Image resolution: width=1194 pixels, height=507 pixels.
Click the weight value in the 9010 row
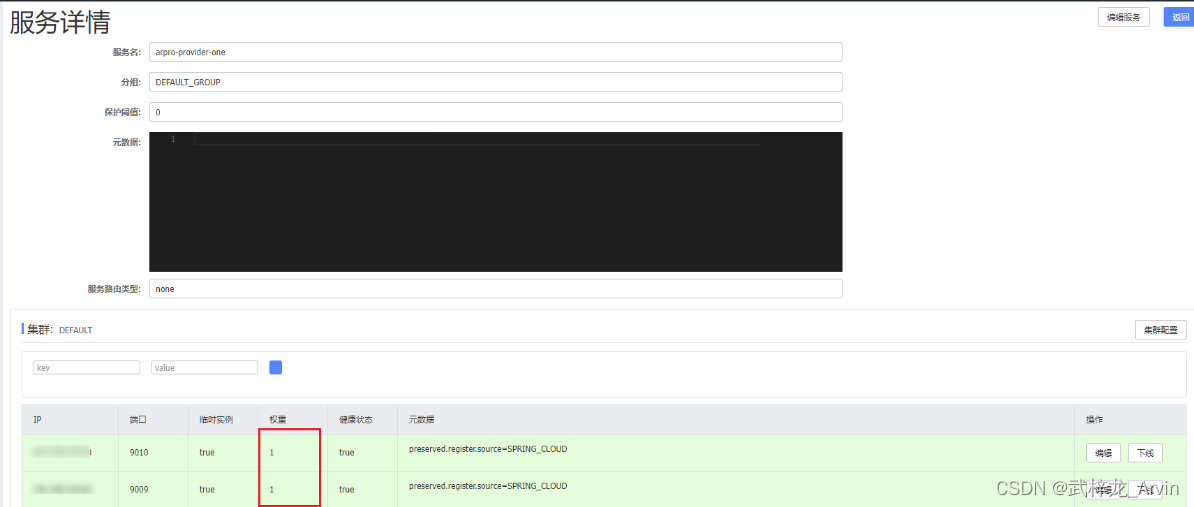pyautogui.click(x=271, y=452)
